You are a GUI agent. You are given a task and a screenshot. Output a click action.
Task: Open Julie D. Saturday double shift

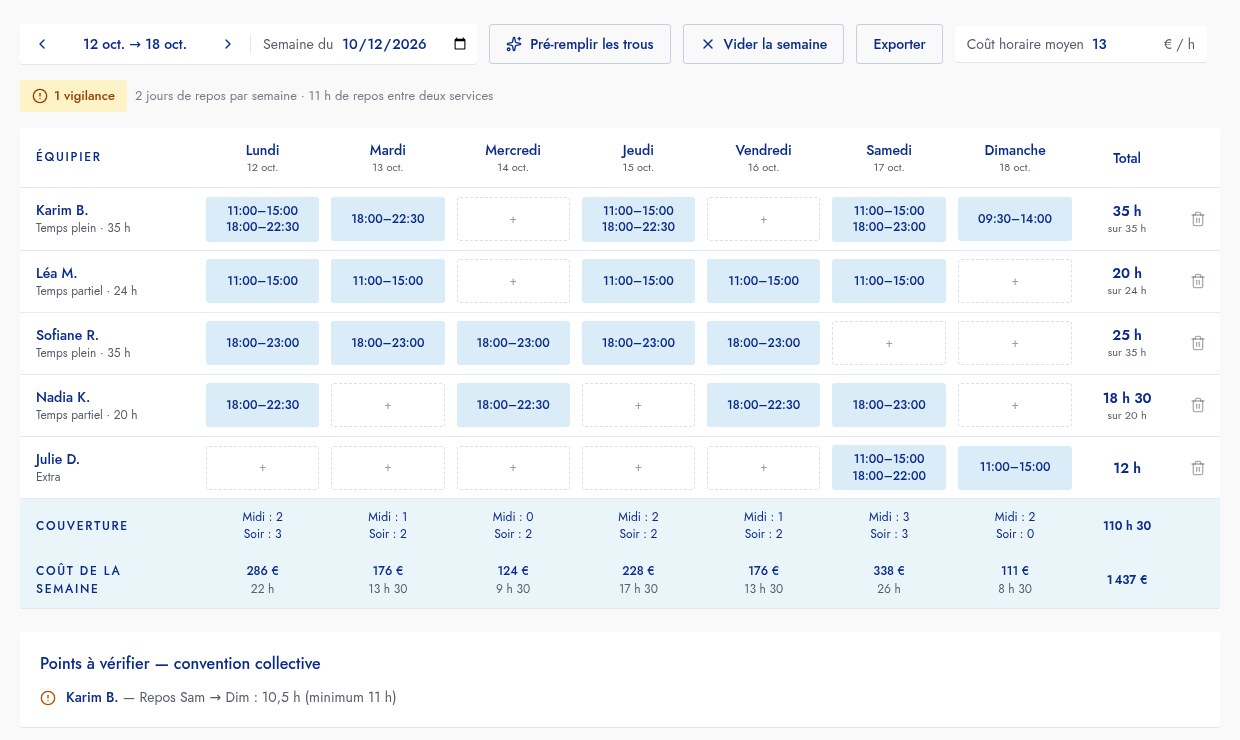(x=889, y=467)
